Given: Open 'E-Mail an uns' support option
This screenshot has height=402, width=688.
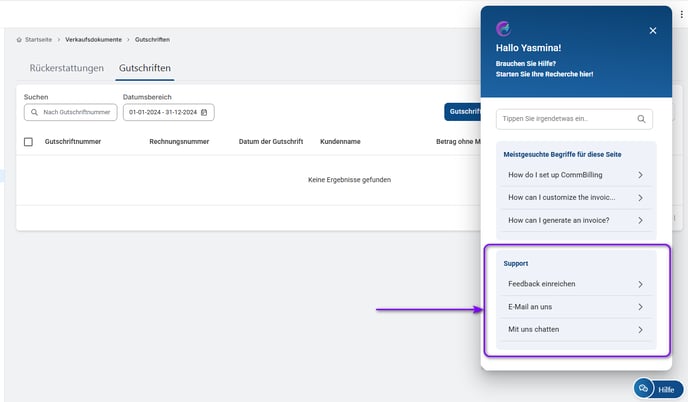Looking at the screenshot, I should click(x=575, y=307).
